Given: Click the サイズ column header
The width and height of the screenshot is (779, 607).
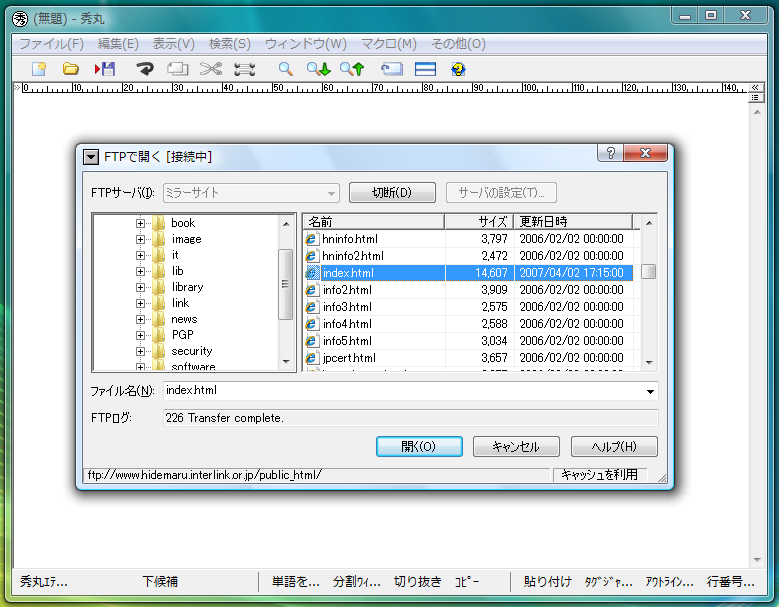Looking at the screenshot, I should point(479,222).
